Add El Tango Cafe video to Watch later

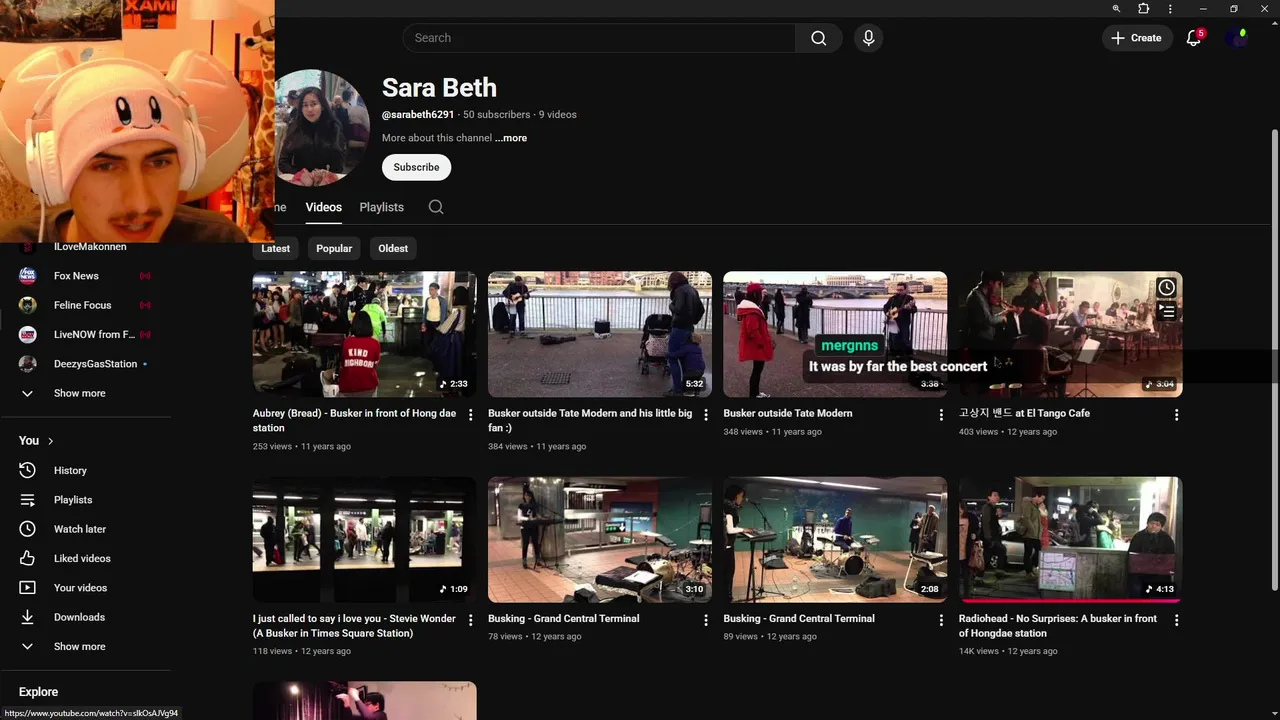[x=1166, y=288]
